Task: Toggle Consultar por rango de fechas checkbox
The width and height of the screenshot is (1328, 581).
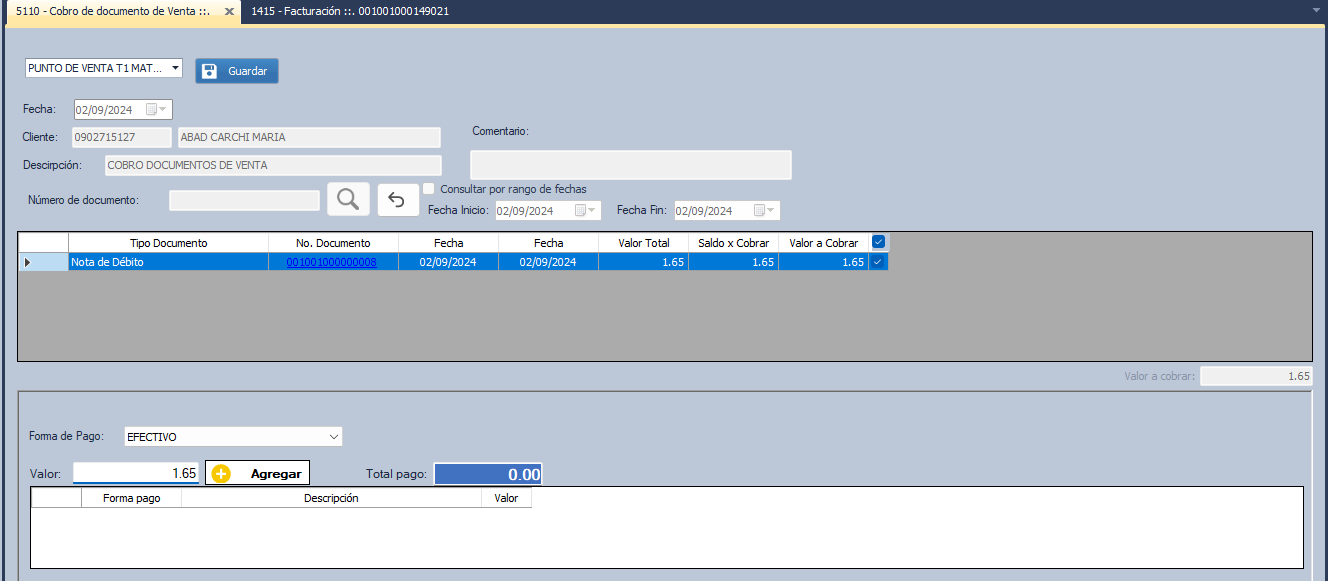Action: pyautogui.click(x=429, y=188)
